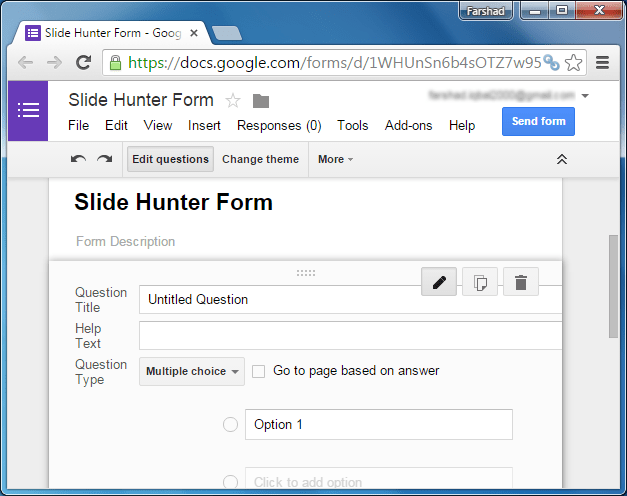Expand the More dropdown
The image size is (627, 496).
pyautogui.click(x=335, y=159)
